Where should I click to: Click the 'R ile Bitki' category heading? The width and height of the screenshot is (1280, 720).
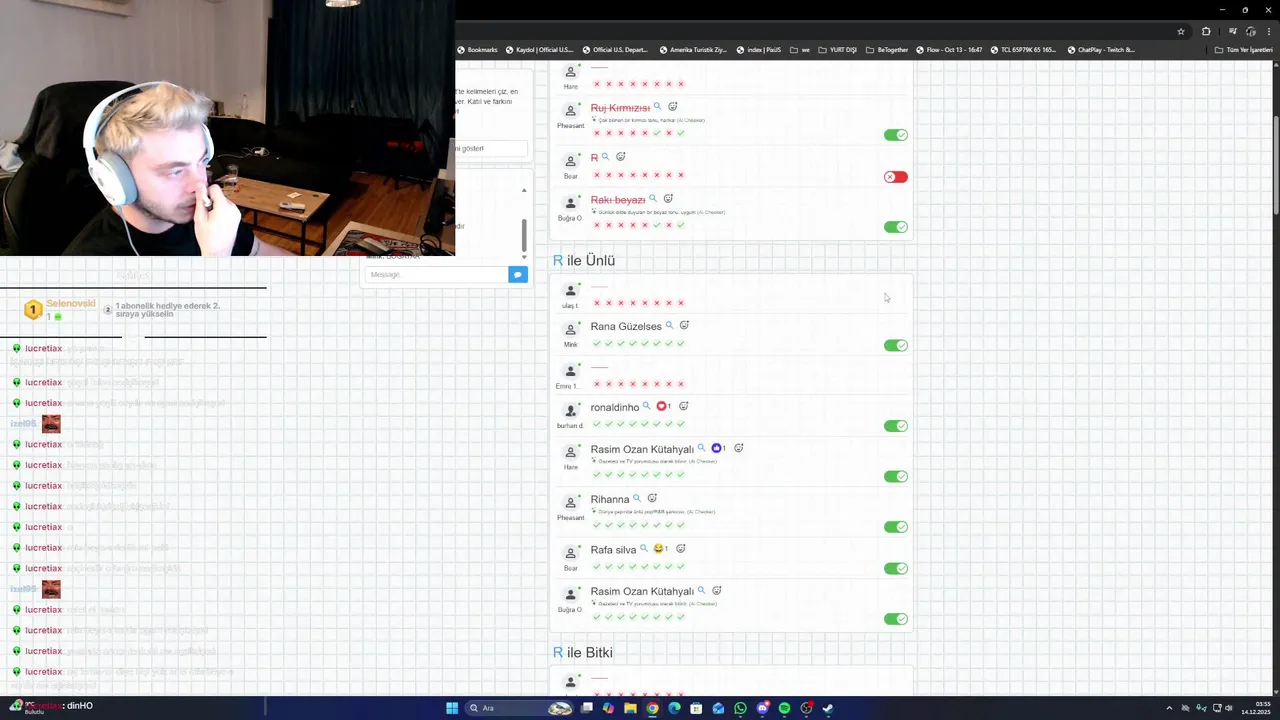[582, 652]
